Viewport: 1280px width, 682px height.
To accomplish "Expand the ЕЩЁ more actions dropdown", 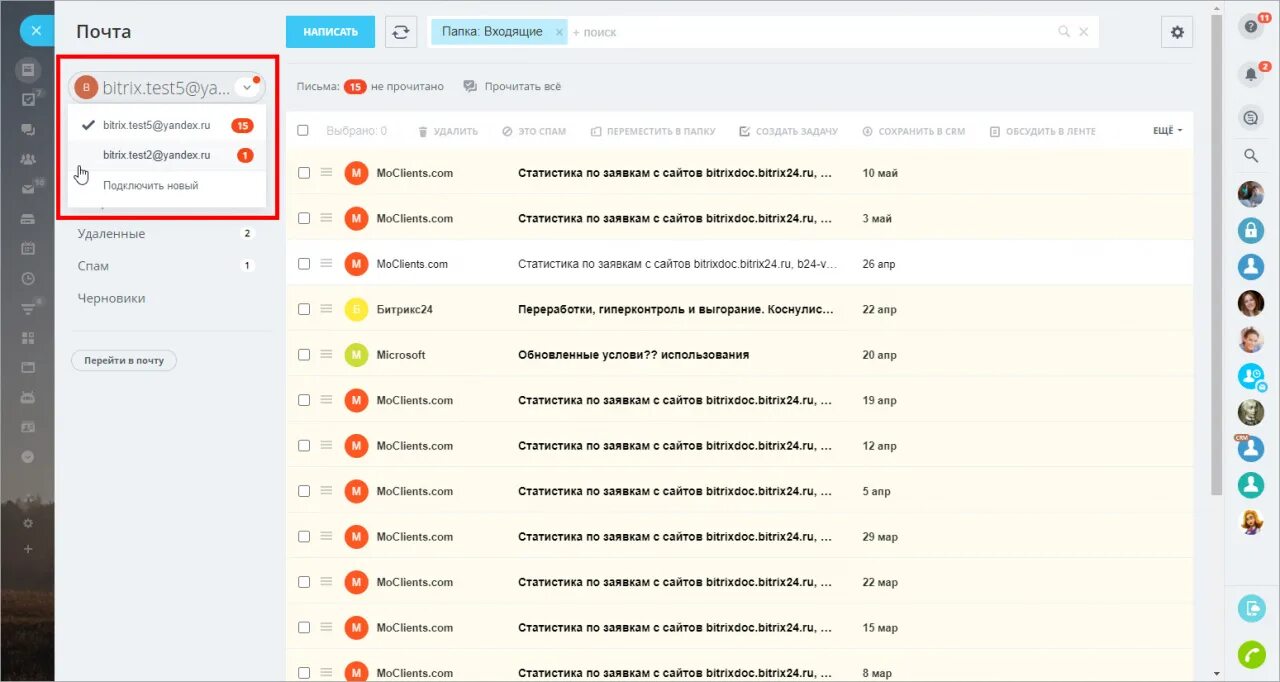I will click(x=1167, y=131).
